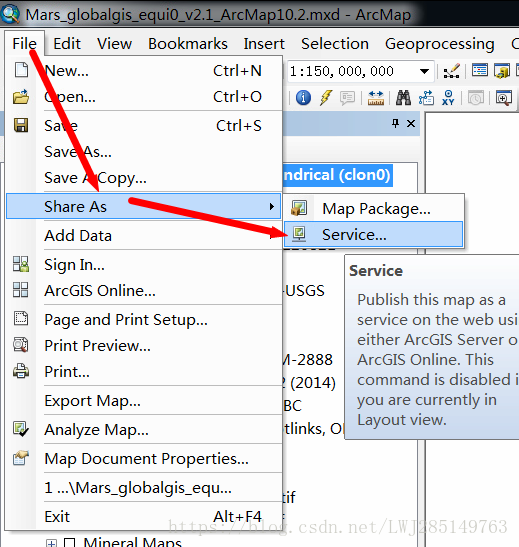The height and width of the screenshot is (547, 519).
Task: Click the Editor Toolbar pencil icon
Action: coord(452,71)
